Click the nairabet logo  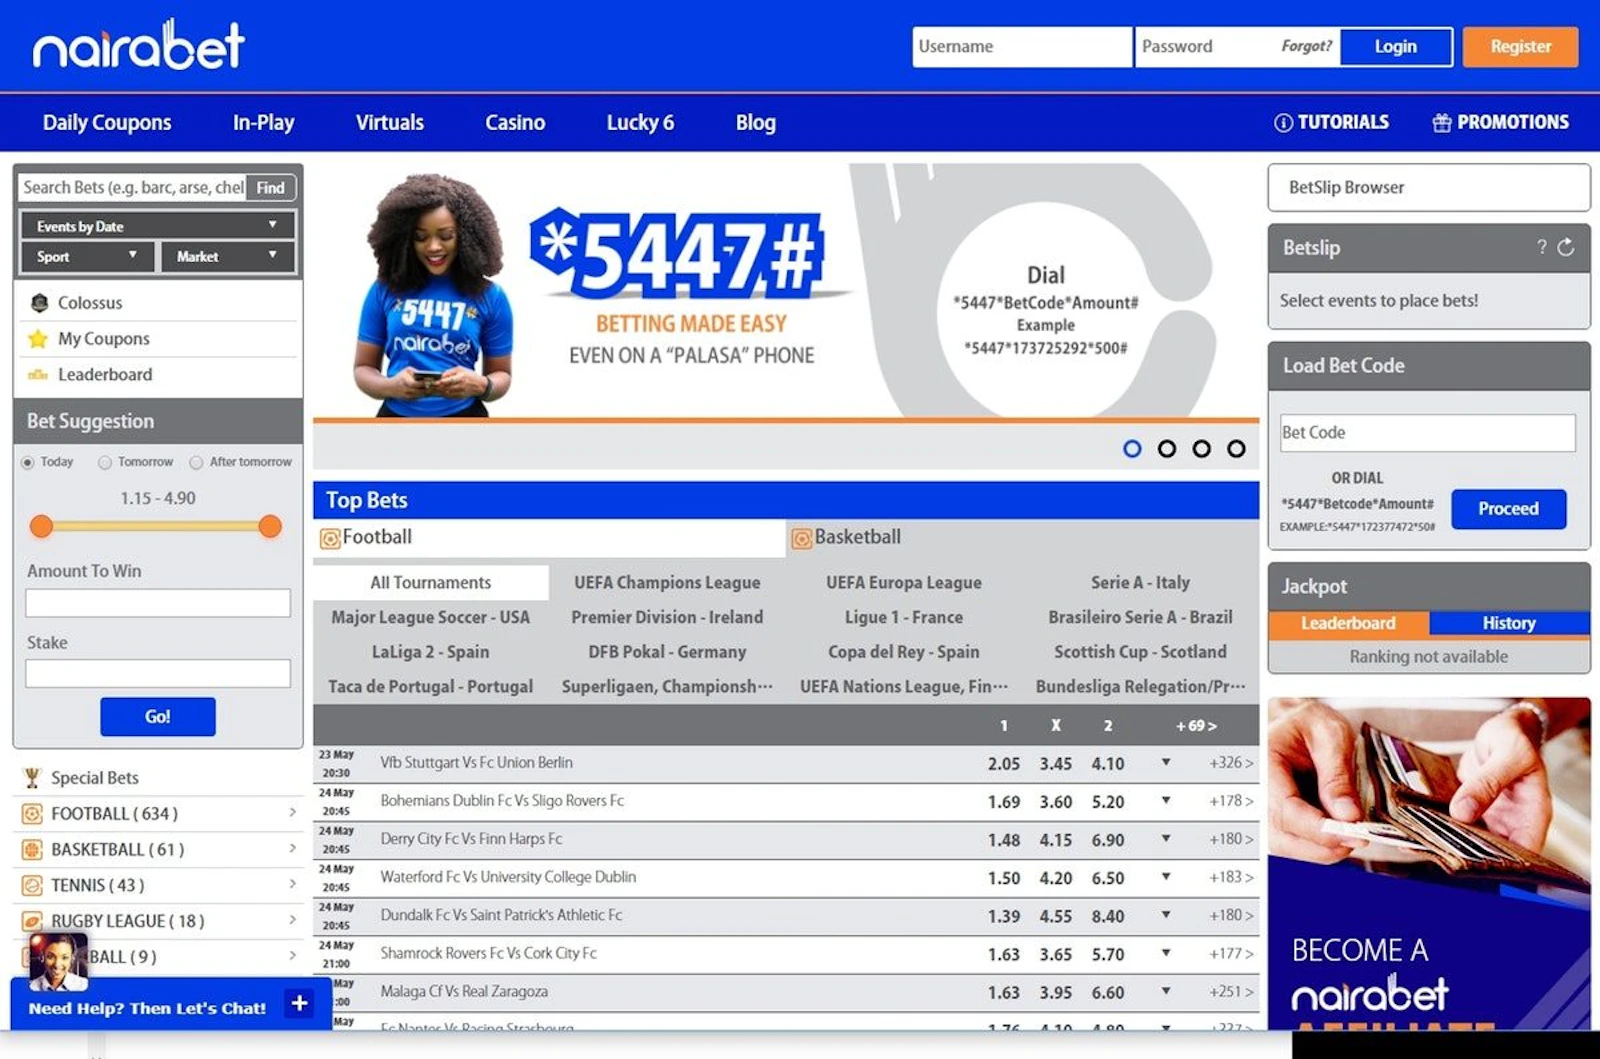[138, 45]
